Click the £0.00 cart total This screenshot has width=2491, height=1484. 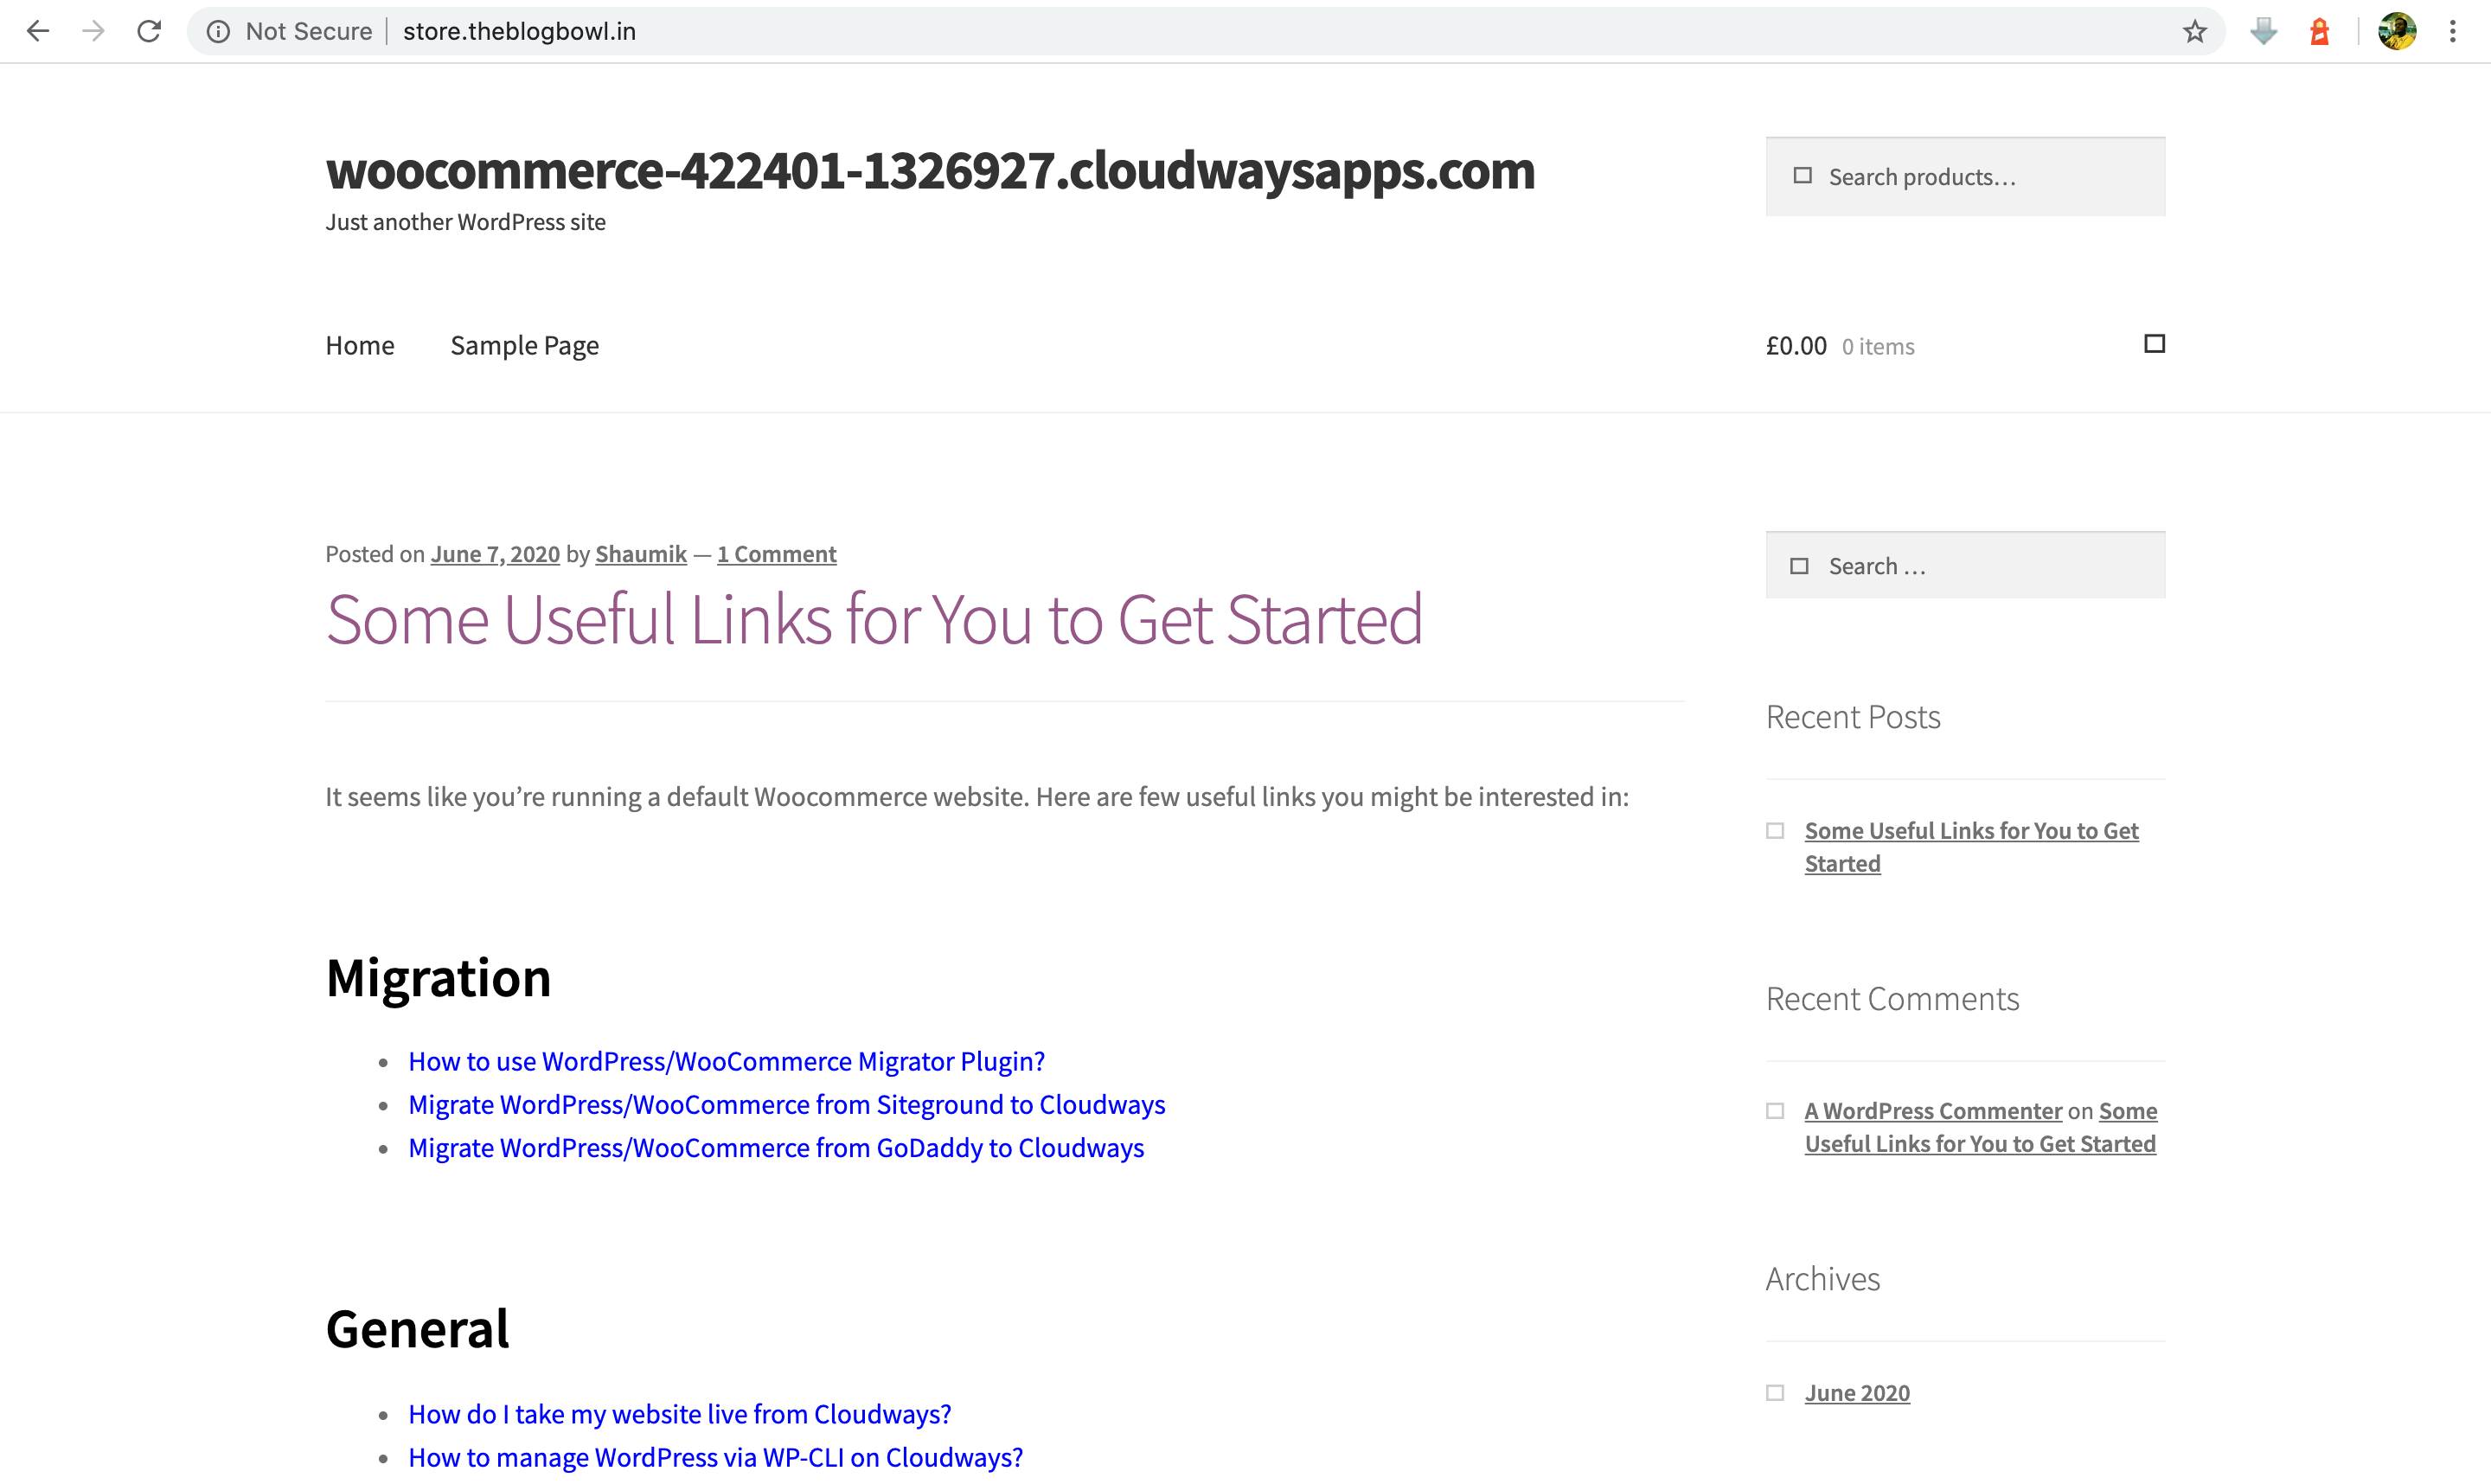pos(1795,346)
